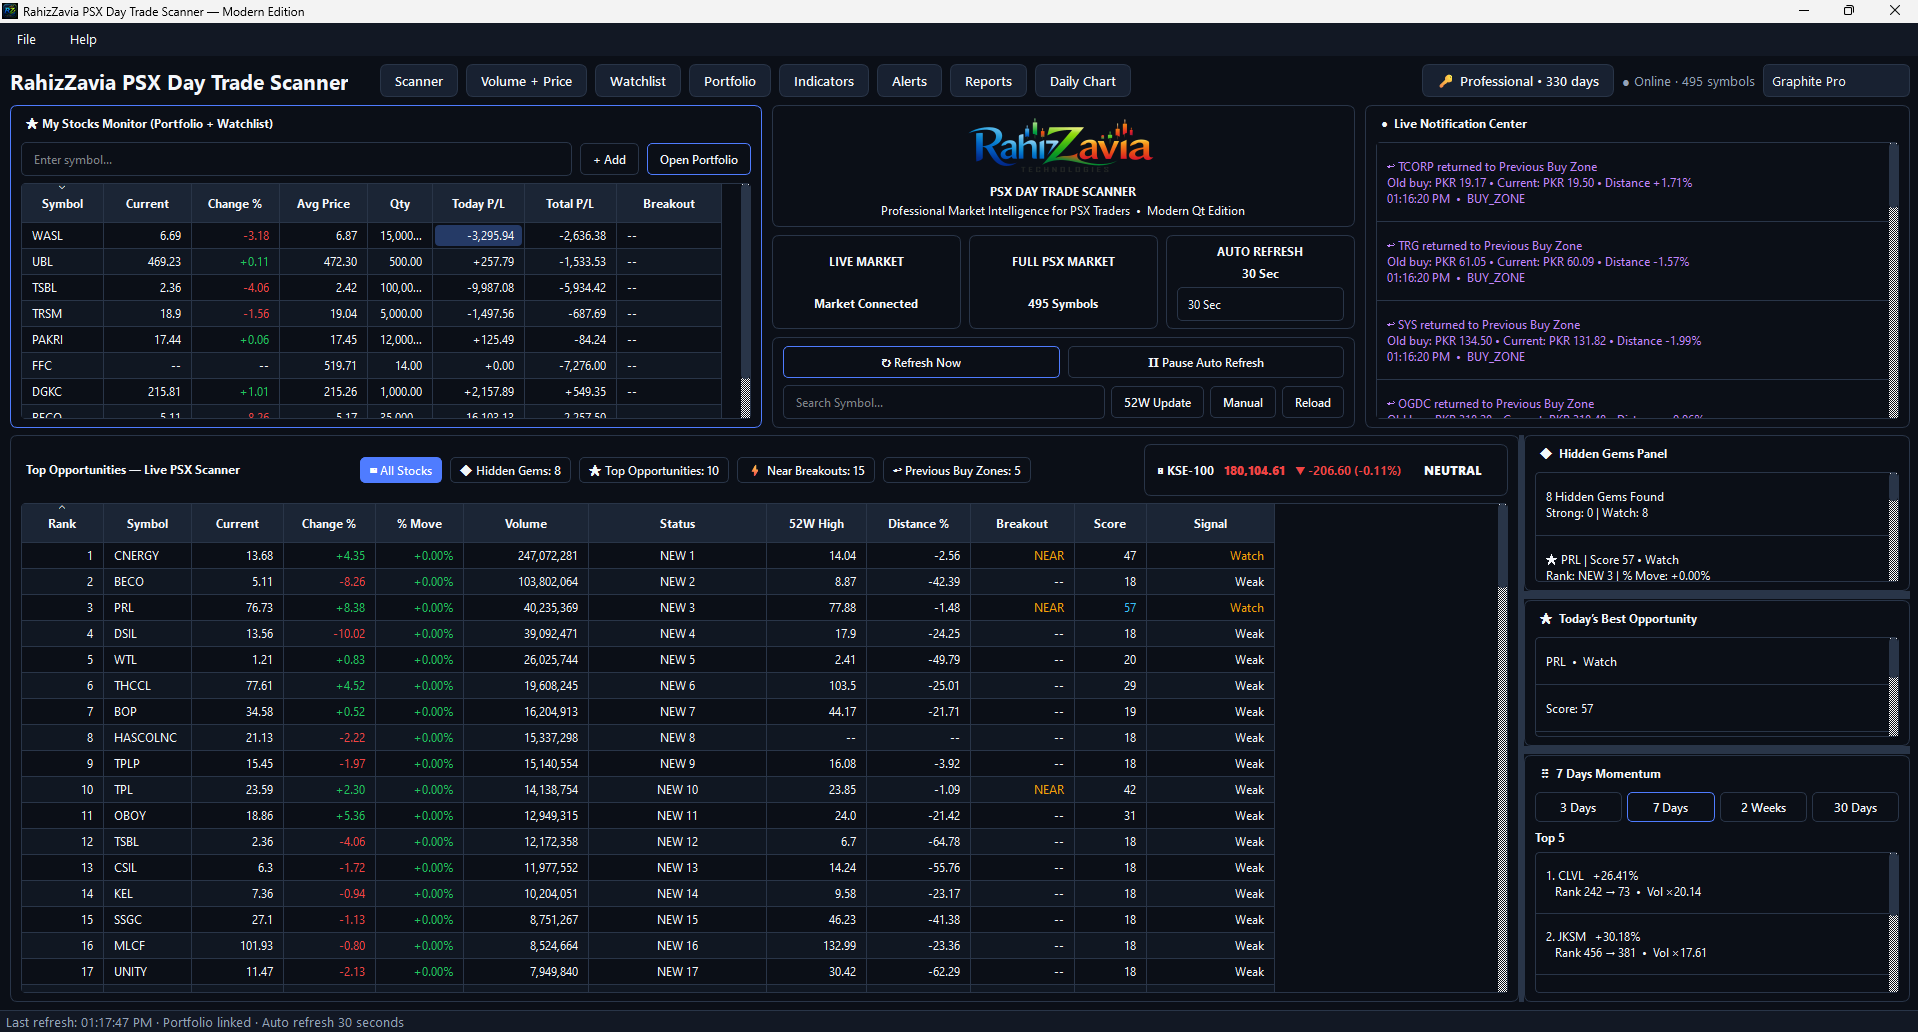Screen dimensions: 1918x1032
Task: Sort scanner by 52W High header
Action: coord(816,523)
